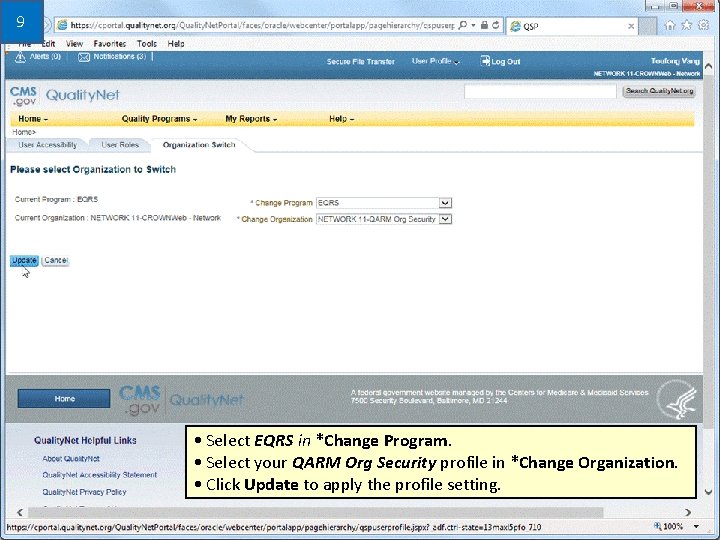
Task: Click the Home breadcrumb link
Action: (22, 132)
